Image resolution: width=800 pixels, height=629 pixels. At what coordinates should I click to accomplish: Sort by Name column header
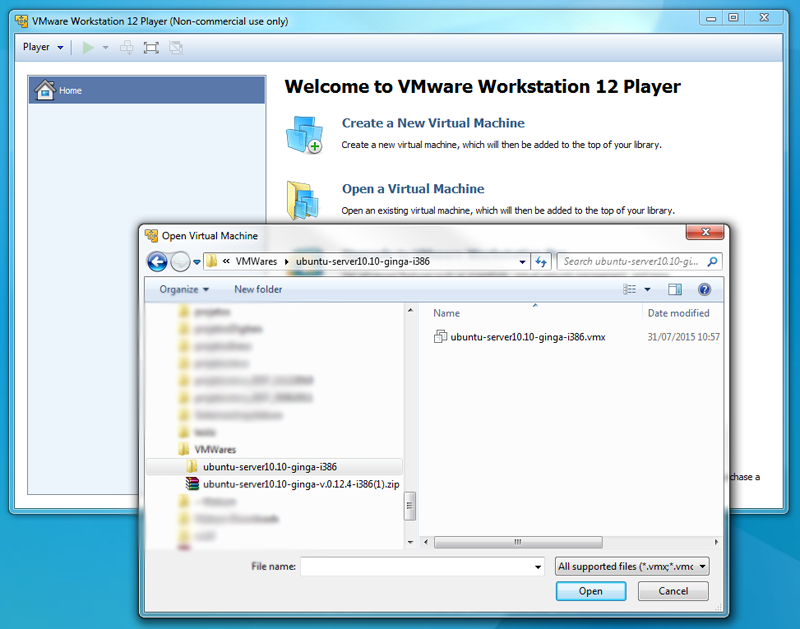coord(446,313)
